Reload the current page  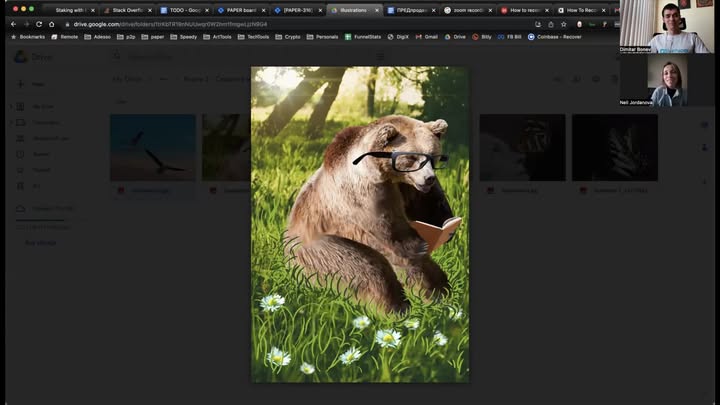[x=39, y=24]
